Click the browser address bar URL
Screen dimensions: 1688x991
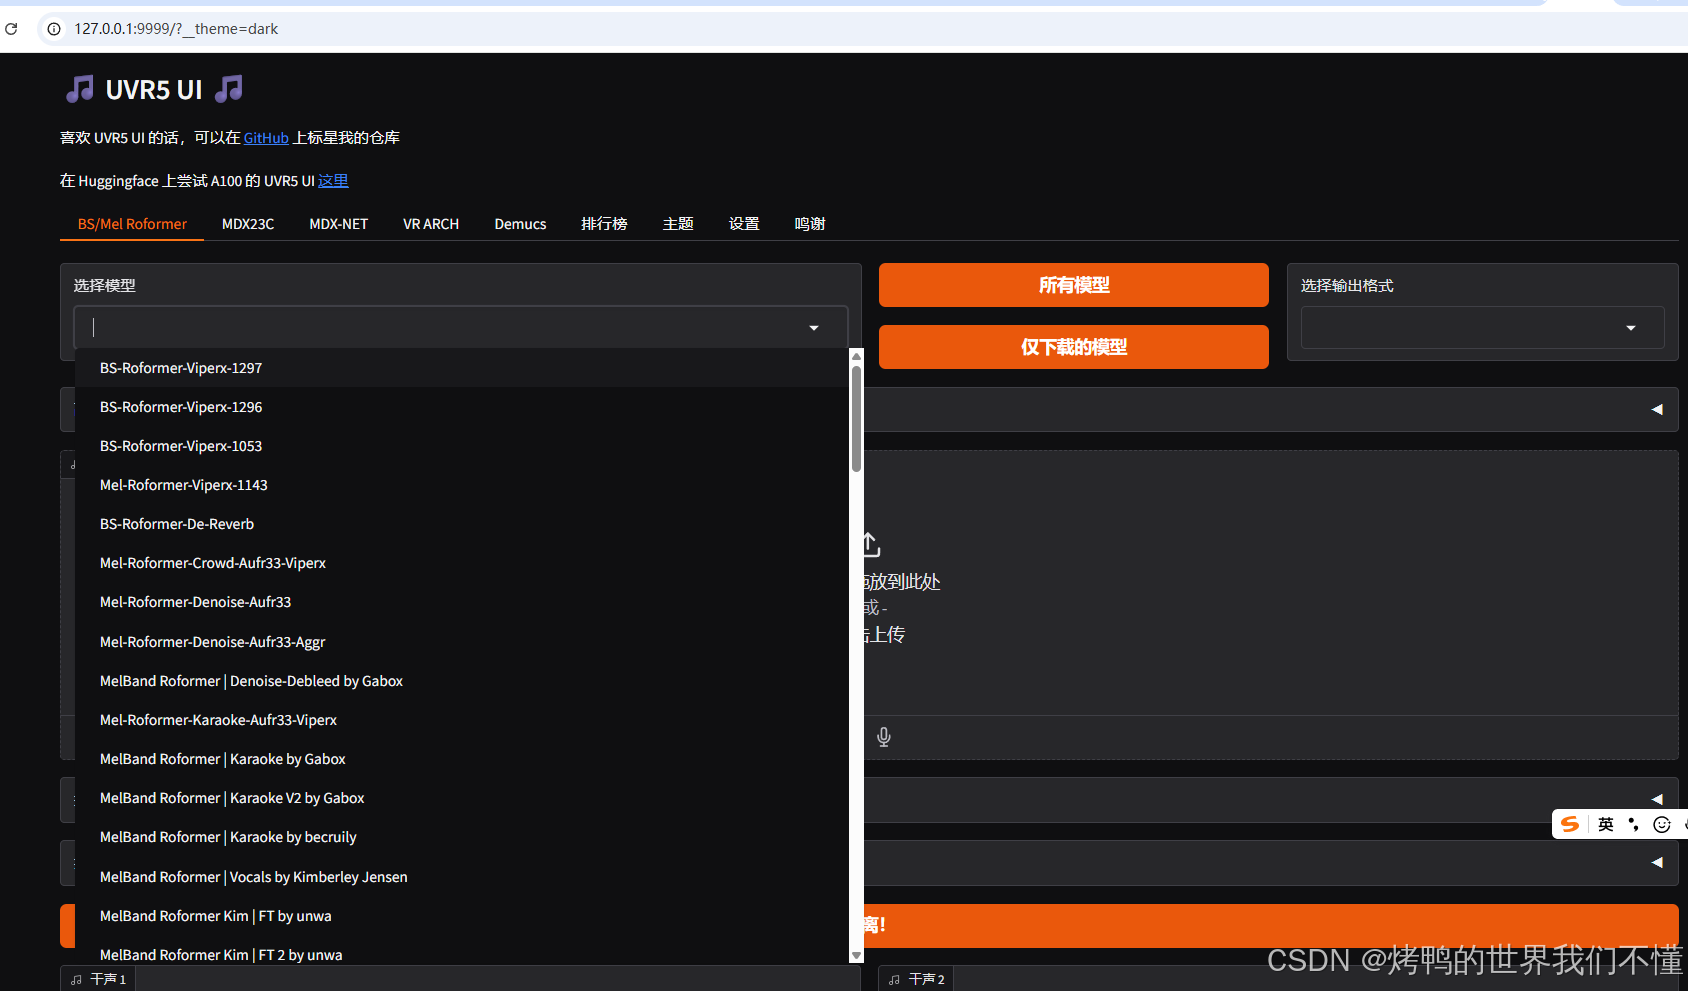(x=176, y=29)
